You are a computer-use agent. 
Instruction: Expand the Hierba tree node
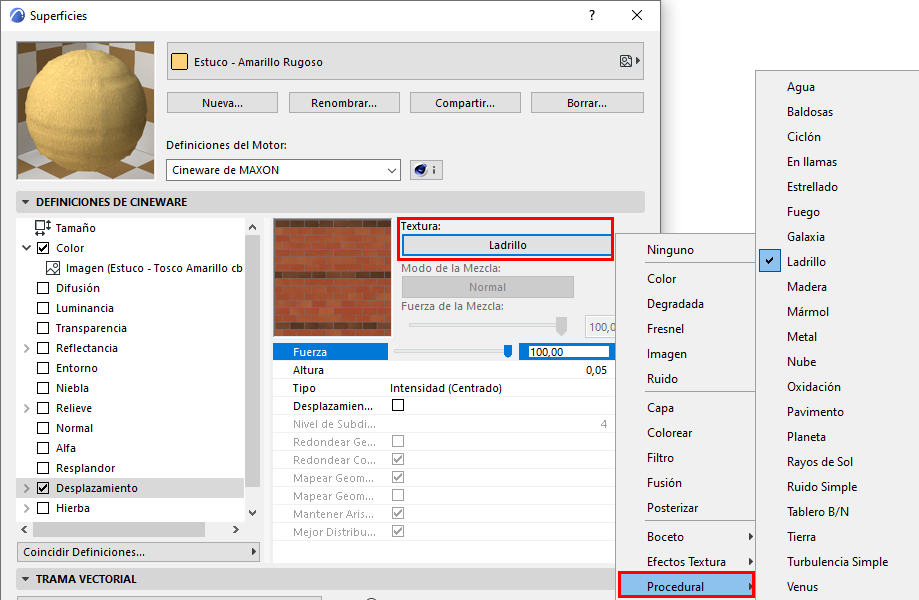tap(26, 508)
